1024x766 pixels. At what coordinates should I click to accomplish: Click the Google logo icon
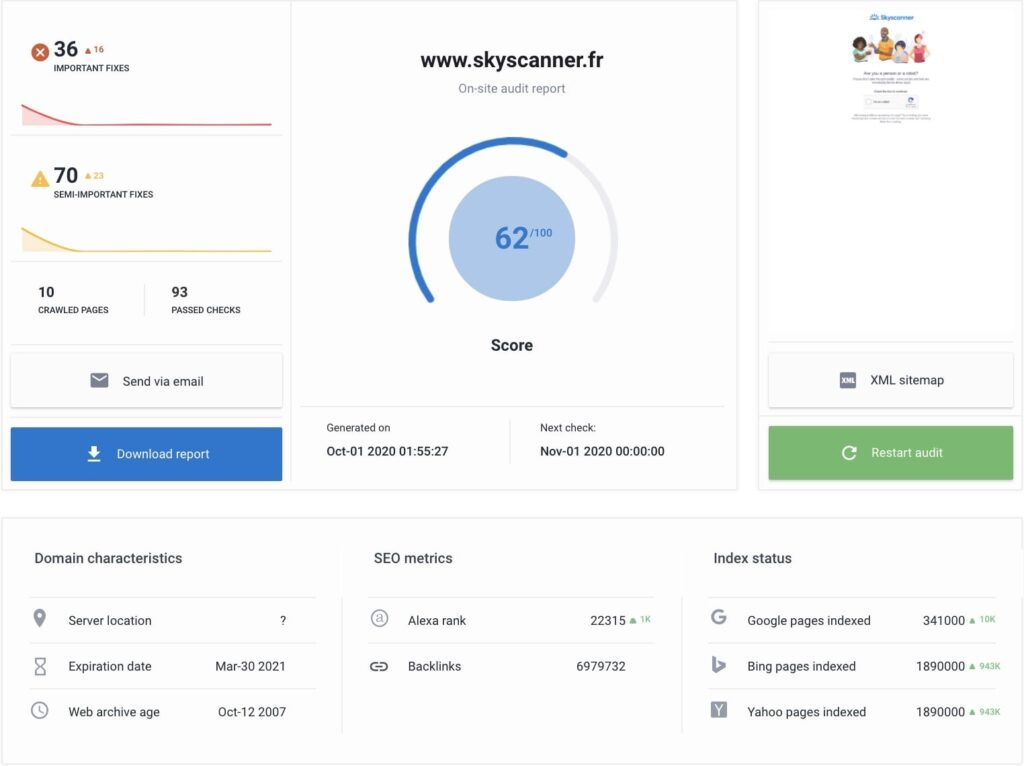[718, 616]
